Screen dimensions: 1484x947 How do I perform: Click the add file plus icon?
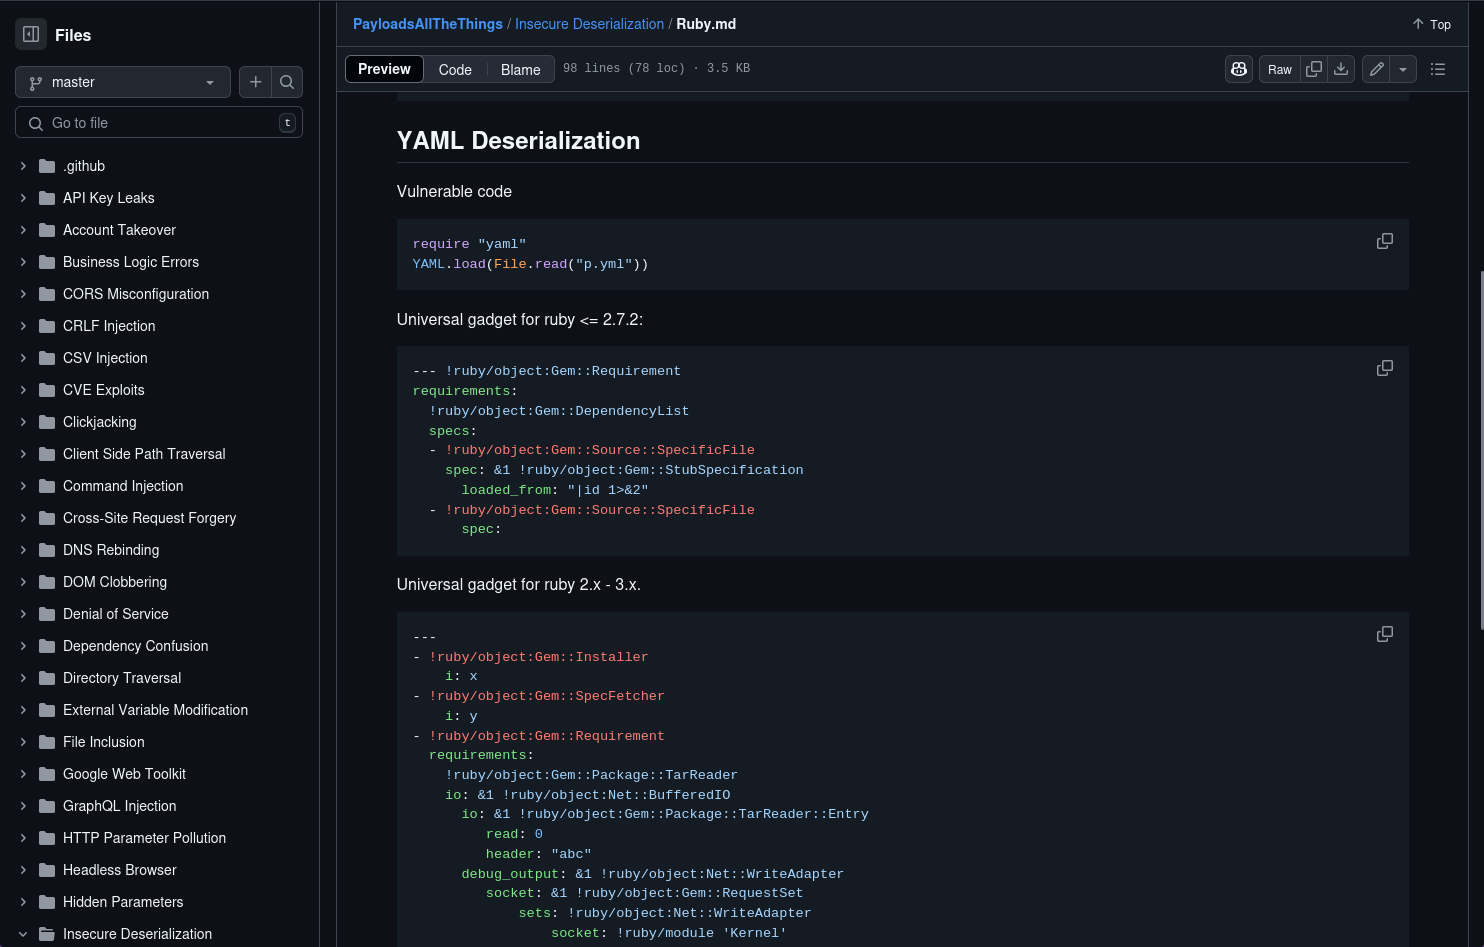256,82
